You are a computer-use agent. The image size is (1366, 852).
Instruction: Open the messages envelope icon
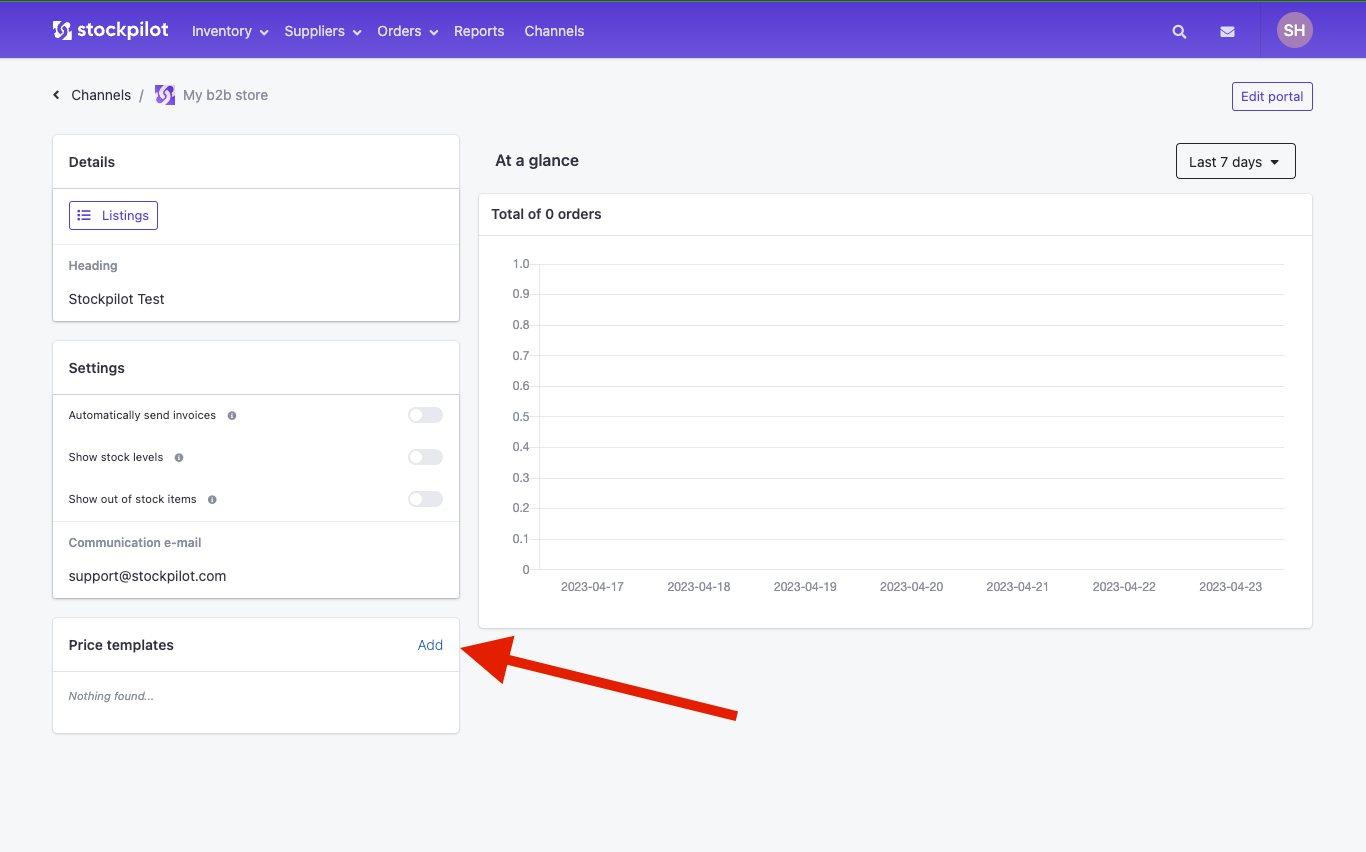tap(1227, 31)
